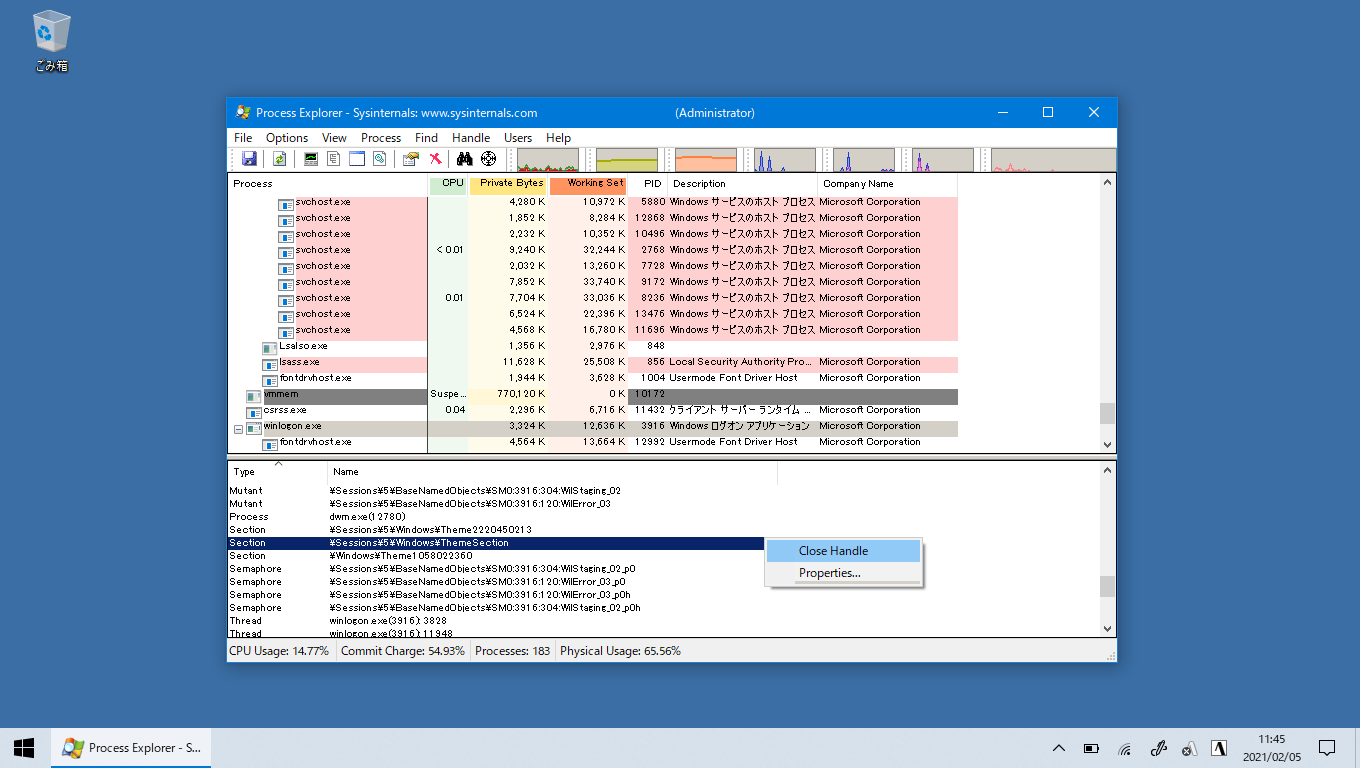
Task: Sort by the PID column header
Action: 648,184
